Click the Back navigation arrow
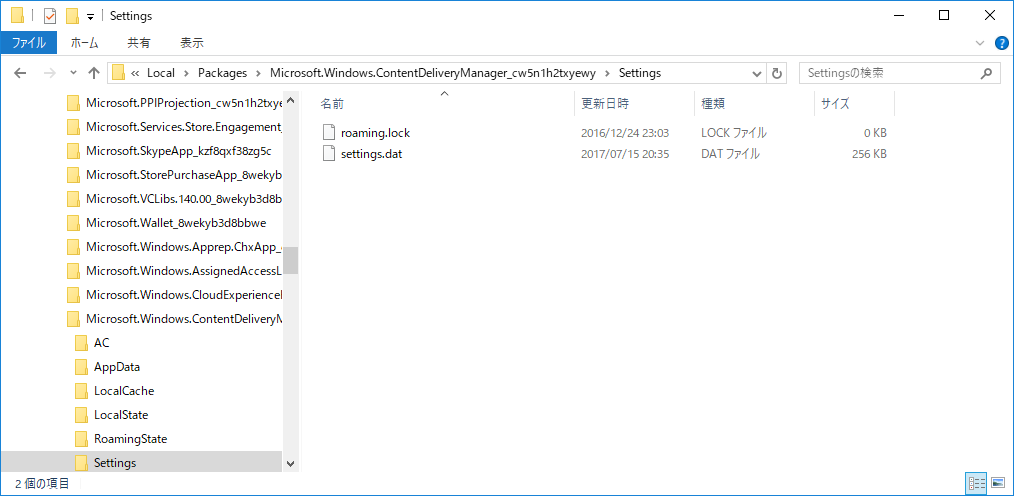 pyautogui.click(x=22, y=73)
